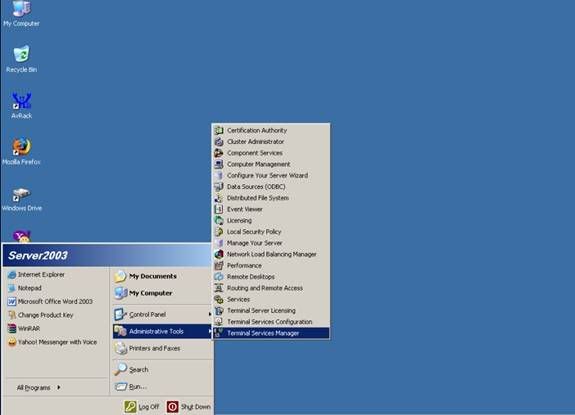Click the Cluster Administrator icon

tap(219, 142)
